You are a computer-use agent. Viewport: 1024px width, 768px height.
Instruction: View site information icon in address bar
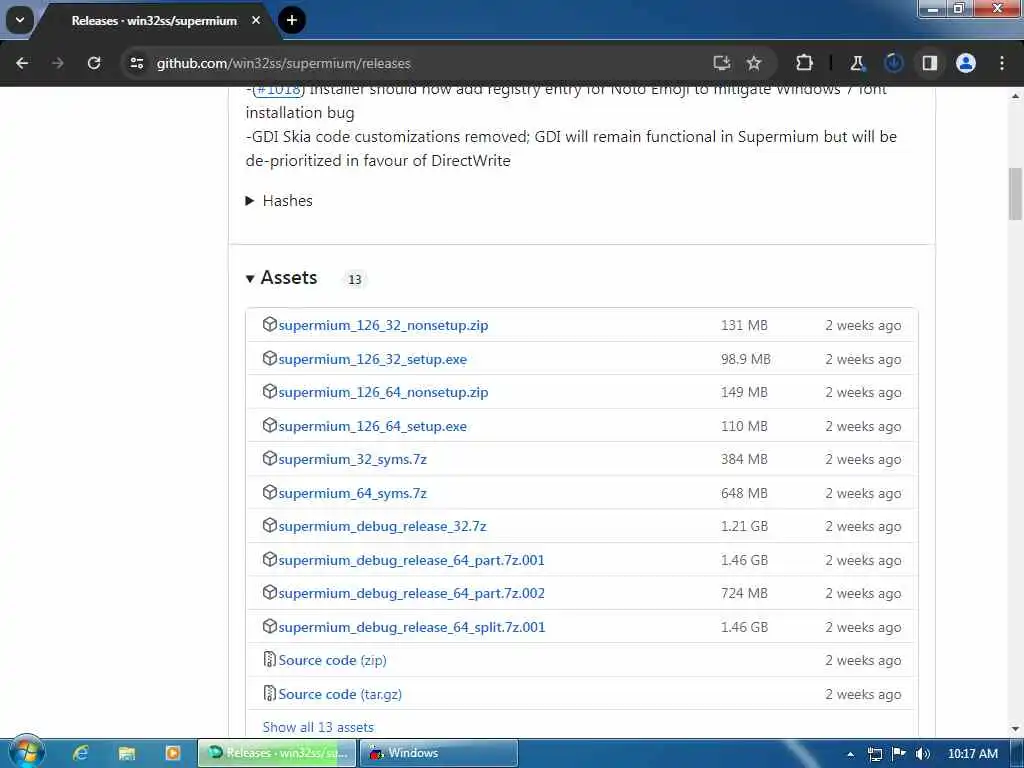[x=137, y=63]
